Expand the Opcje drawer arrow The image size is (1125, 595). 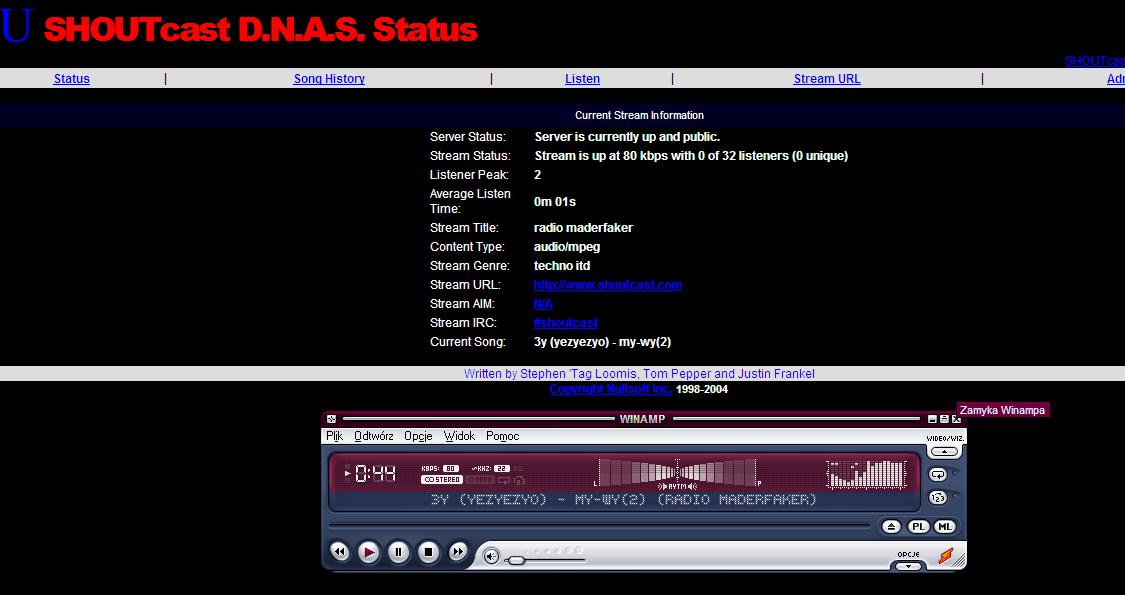[908, 566]
